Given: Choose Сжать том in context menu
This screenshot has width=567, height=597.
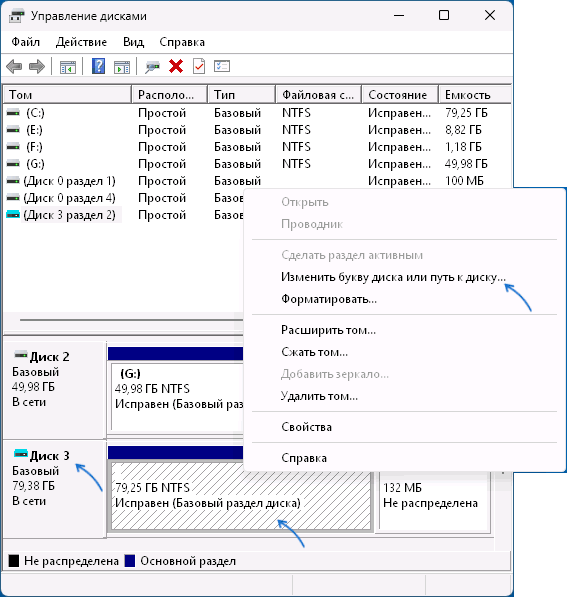Looking at the screenshot, I should point(315,352).
